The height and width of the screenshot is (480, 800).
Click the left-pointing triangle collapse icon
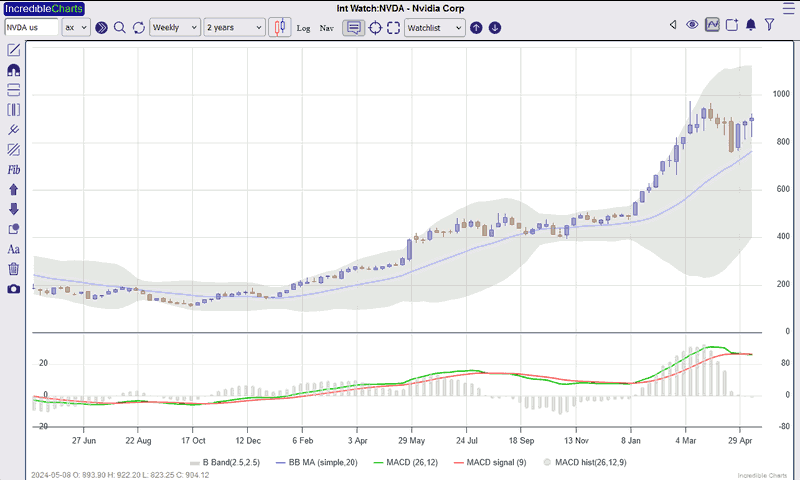(x=673, y=24)
